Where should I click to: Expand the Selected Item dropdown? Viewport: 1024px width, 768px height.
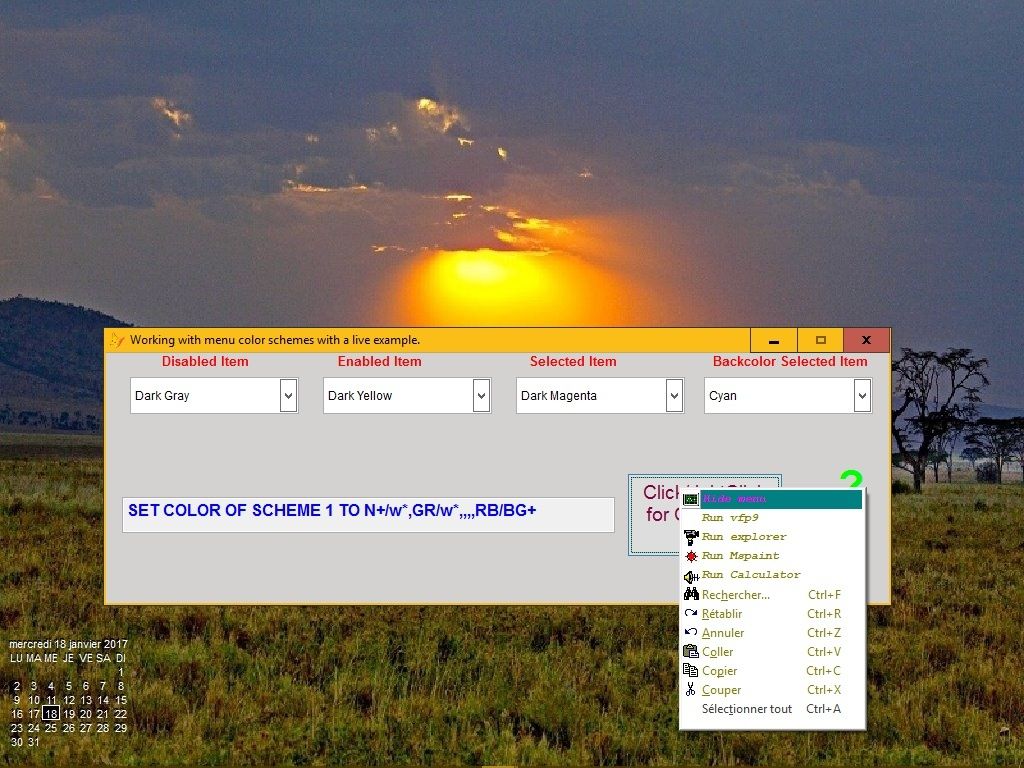pyautogui.click(x=675, y=395)
